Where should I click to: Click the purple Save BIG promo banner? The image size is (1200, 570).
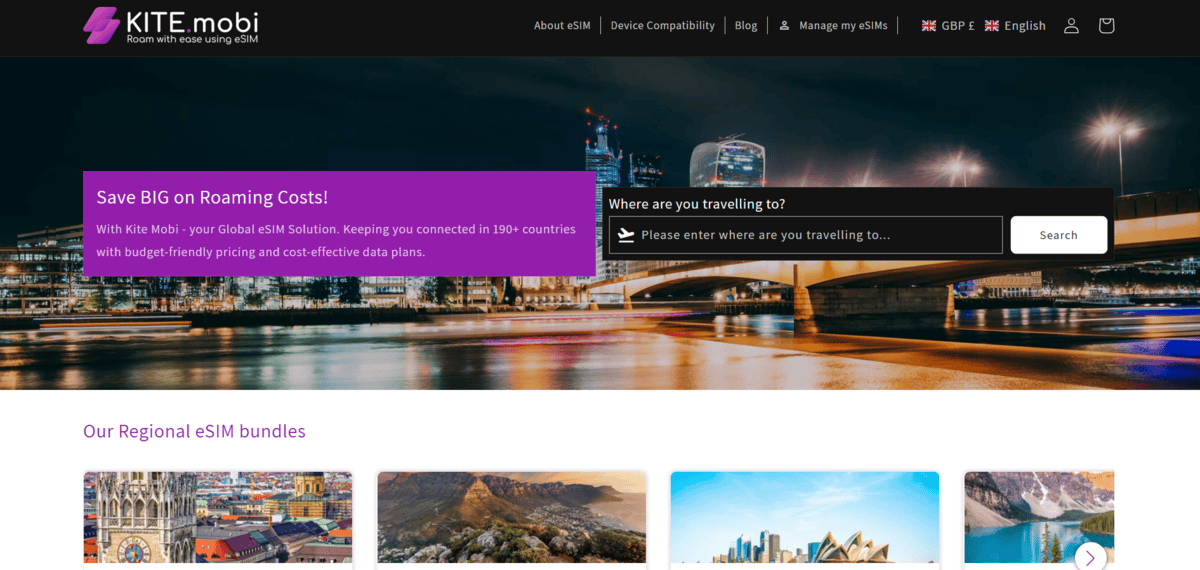pyautogui.click(x=339, y=224)
